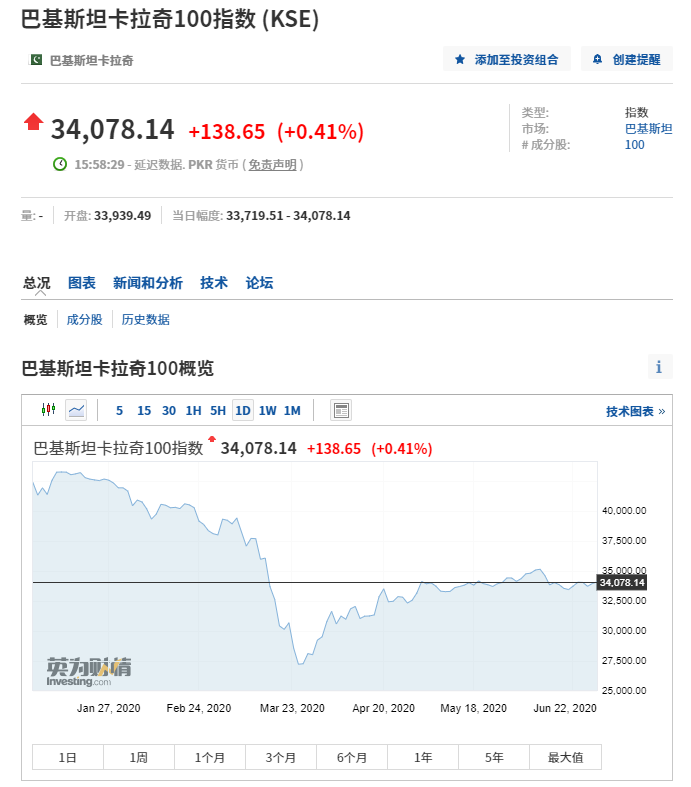Set chart interval to 5 minutes
Image resolution: width=691 pixels, height=787 pixels.
point(120,410)
